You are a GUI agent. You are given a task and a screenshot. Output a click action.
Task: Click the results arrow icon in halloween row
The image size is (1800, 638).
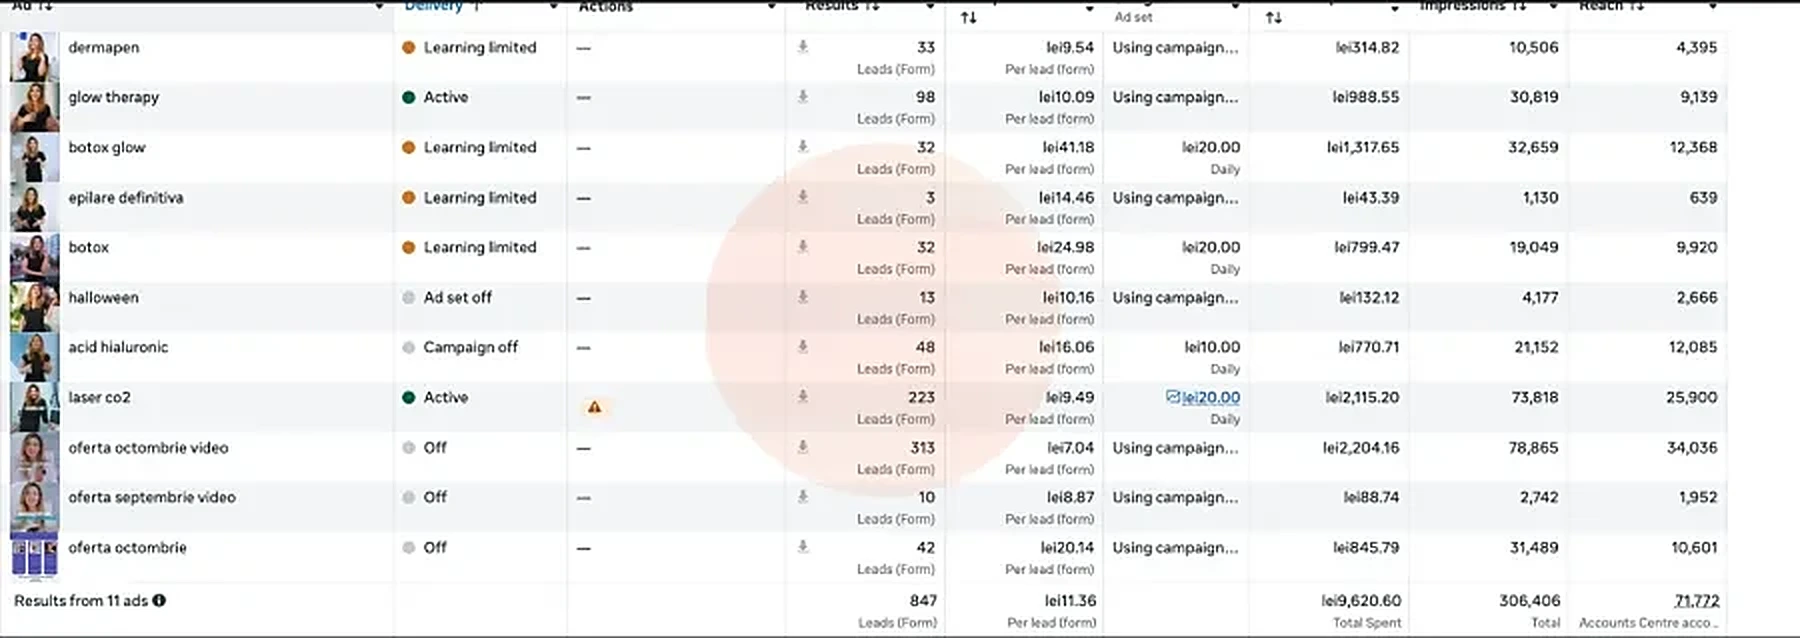pos(803,297)
